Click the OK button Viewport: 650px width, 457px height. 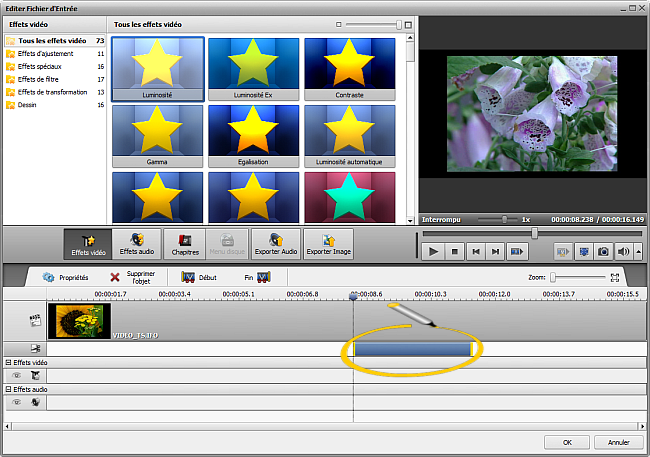point(567,442)
